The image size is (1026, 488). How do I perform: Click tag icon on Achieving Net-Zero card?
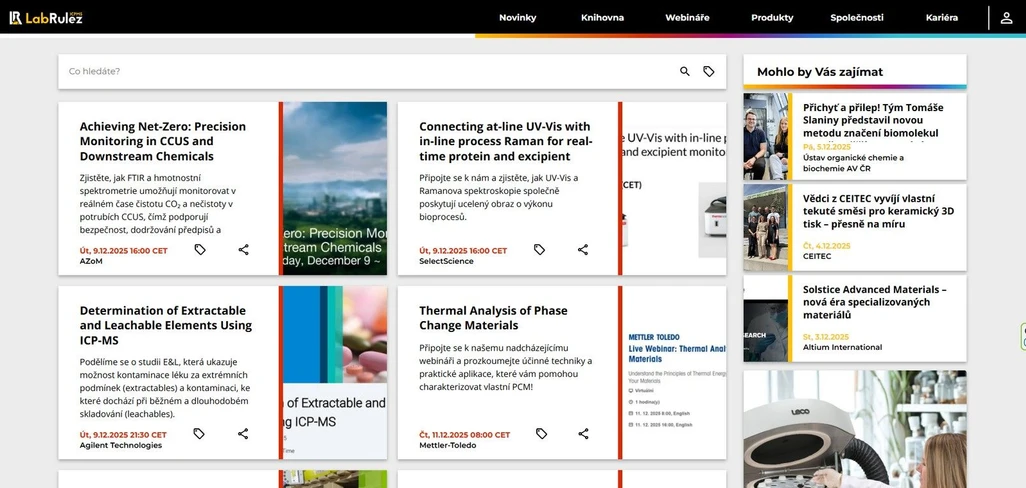click(x=200, y=250)
